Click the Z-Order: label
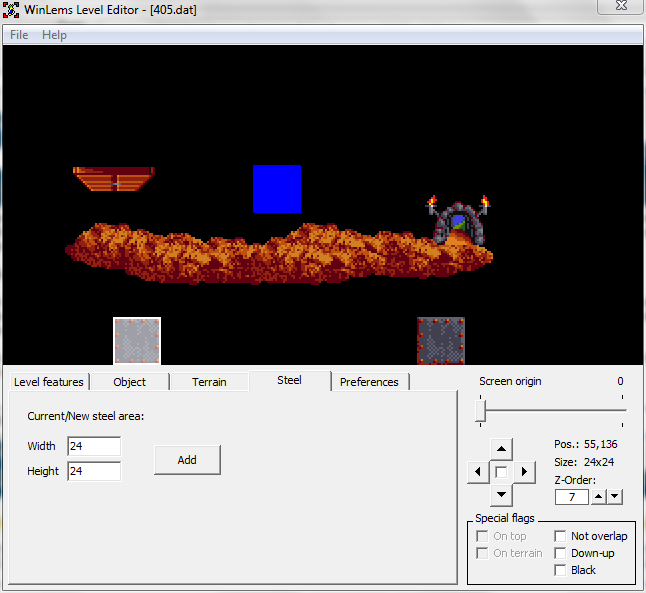Viewport: 646px width, 593px height. coord(575,480)
